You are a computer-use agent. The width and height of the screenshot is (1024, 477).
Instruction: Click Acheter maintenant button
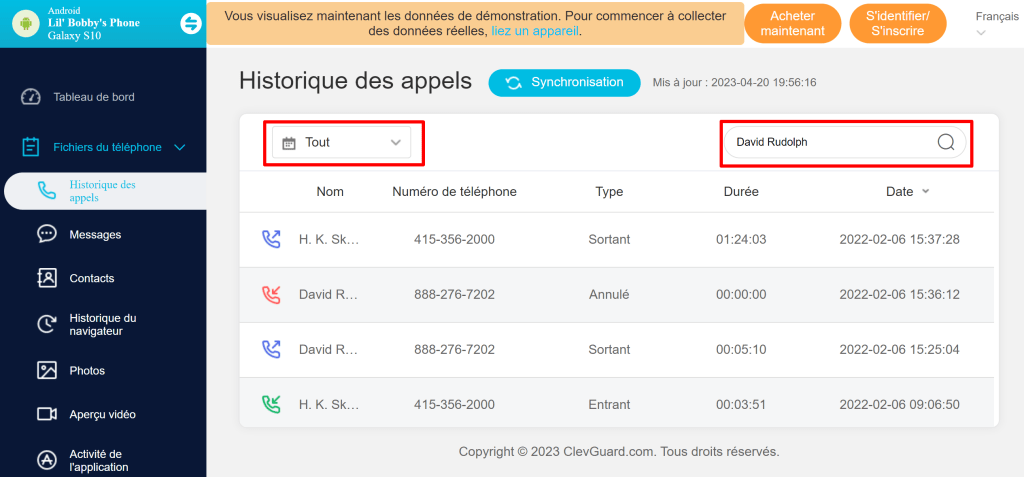[793, 24]
